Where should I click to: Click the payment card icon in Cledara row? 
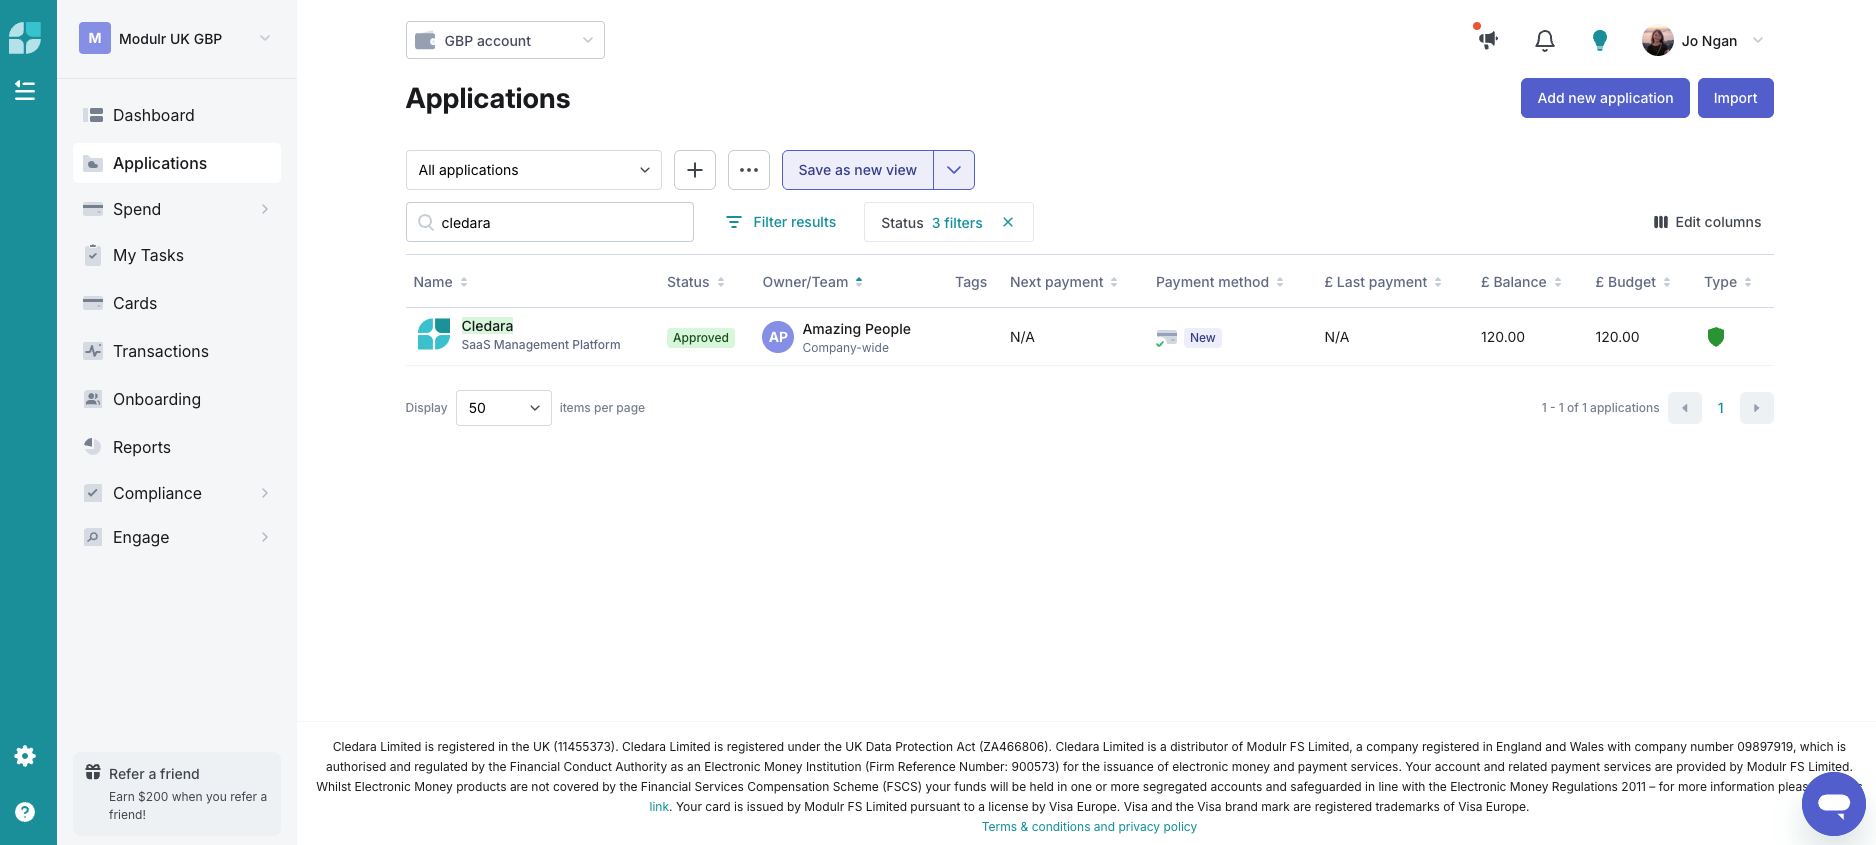coord(1166,338)
